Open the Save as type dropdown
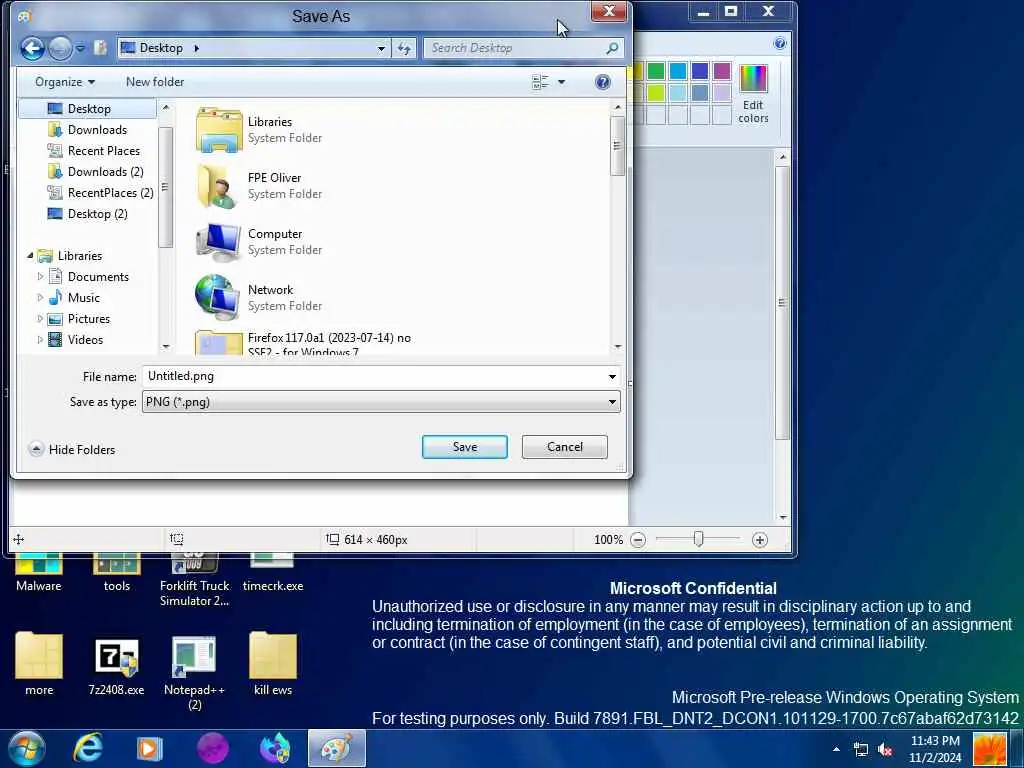Screen dimensions: 1024x768 [381, 402]
